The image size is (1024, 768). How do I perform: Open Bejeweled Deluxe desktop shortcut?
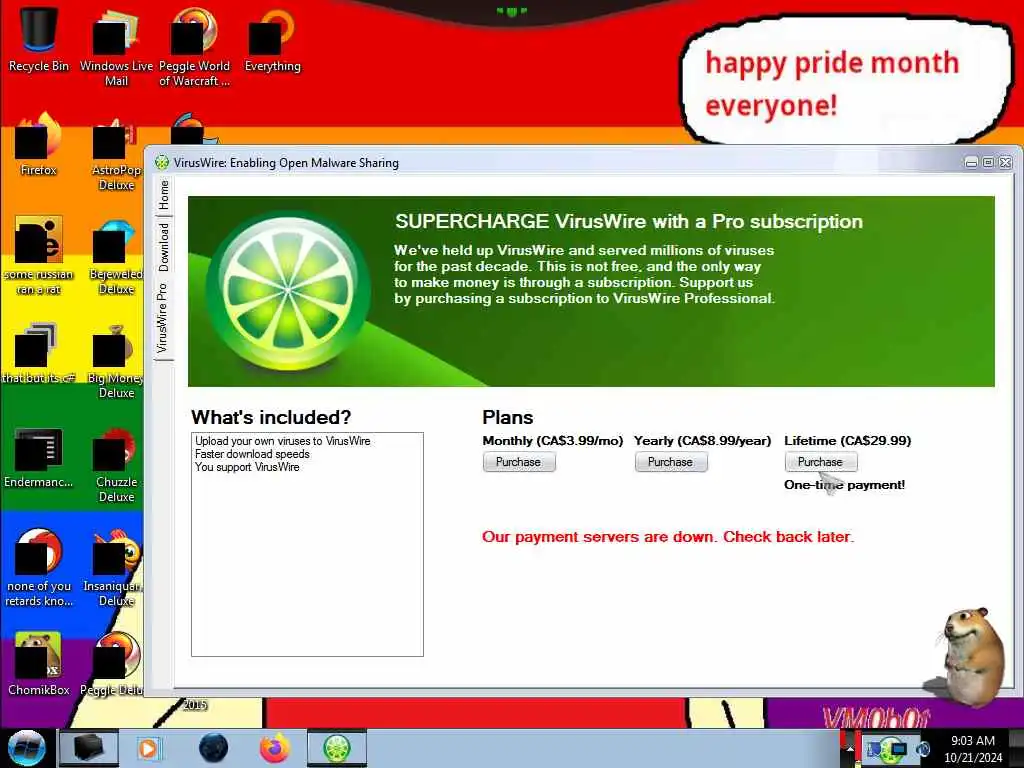pyautogui.click(x=116, y=255)
